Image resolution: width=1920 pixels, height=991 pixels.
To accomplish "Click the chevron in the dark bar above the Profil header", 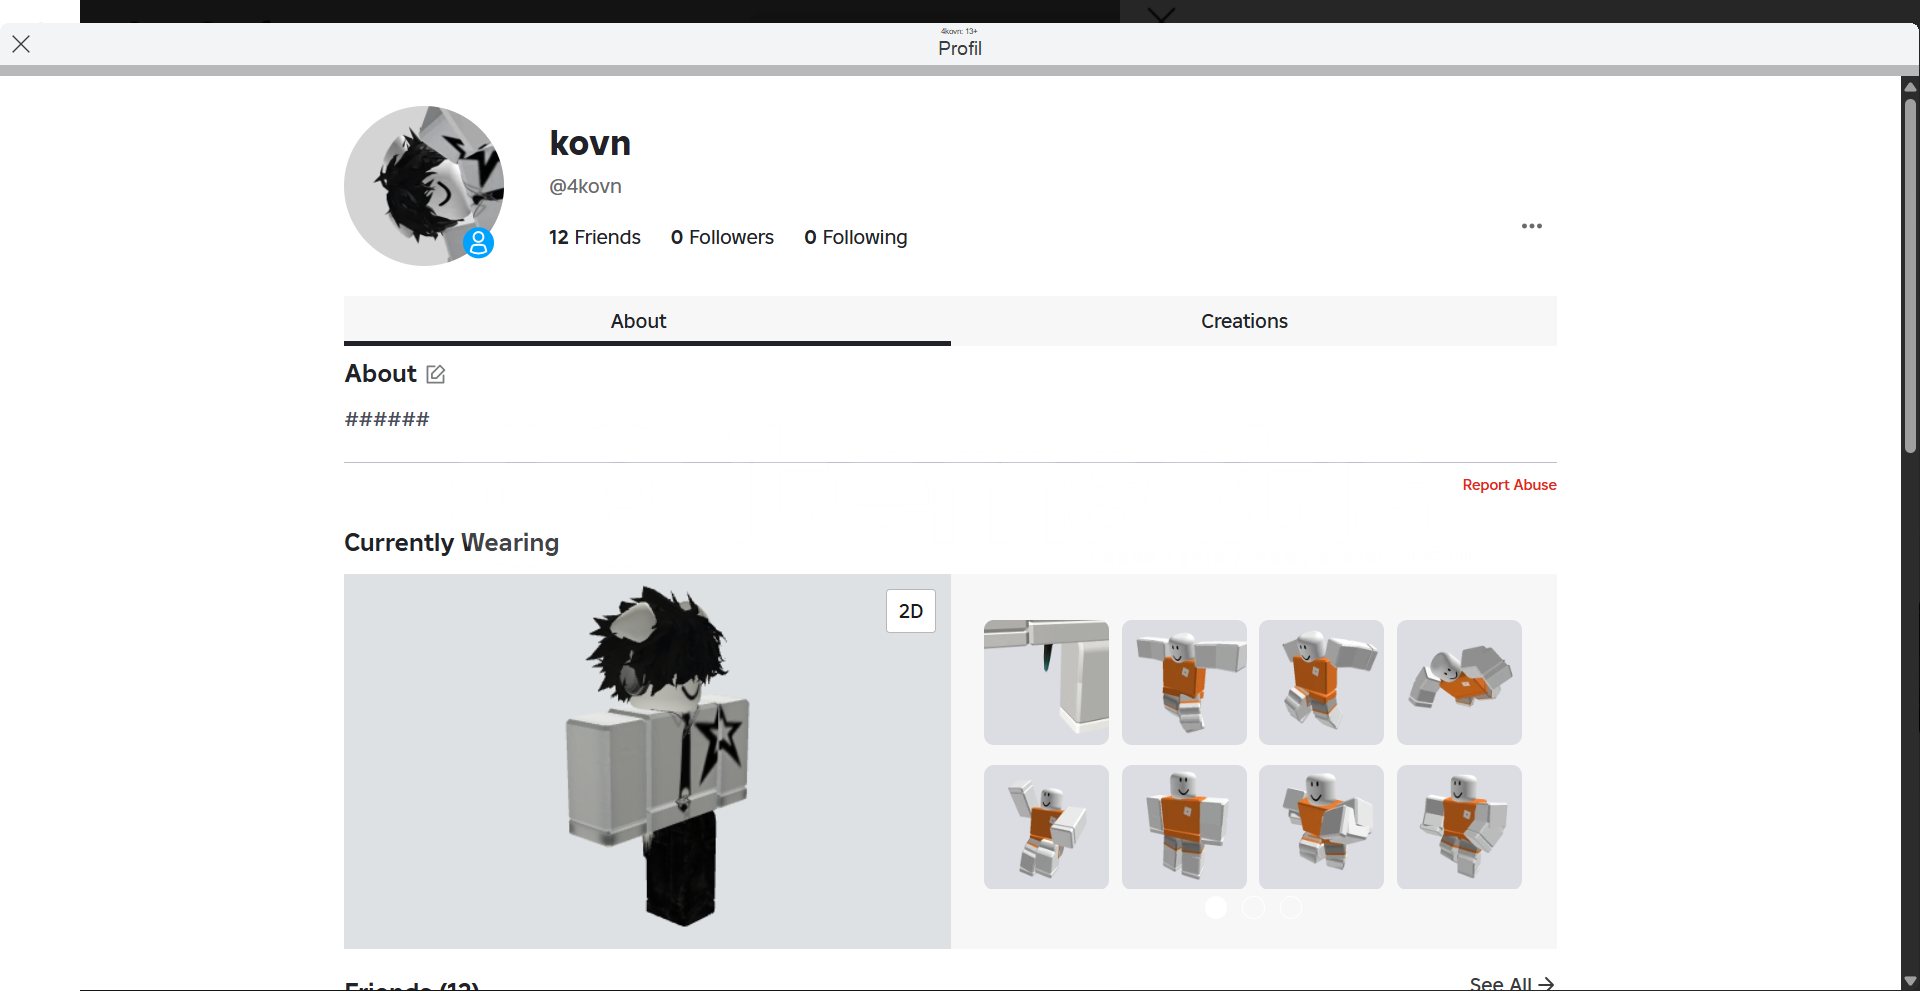I will coord(1161,14).
